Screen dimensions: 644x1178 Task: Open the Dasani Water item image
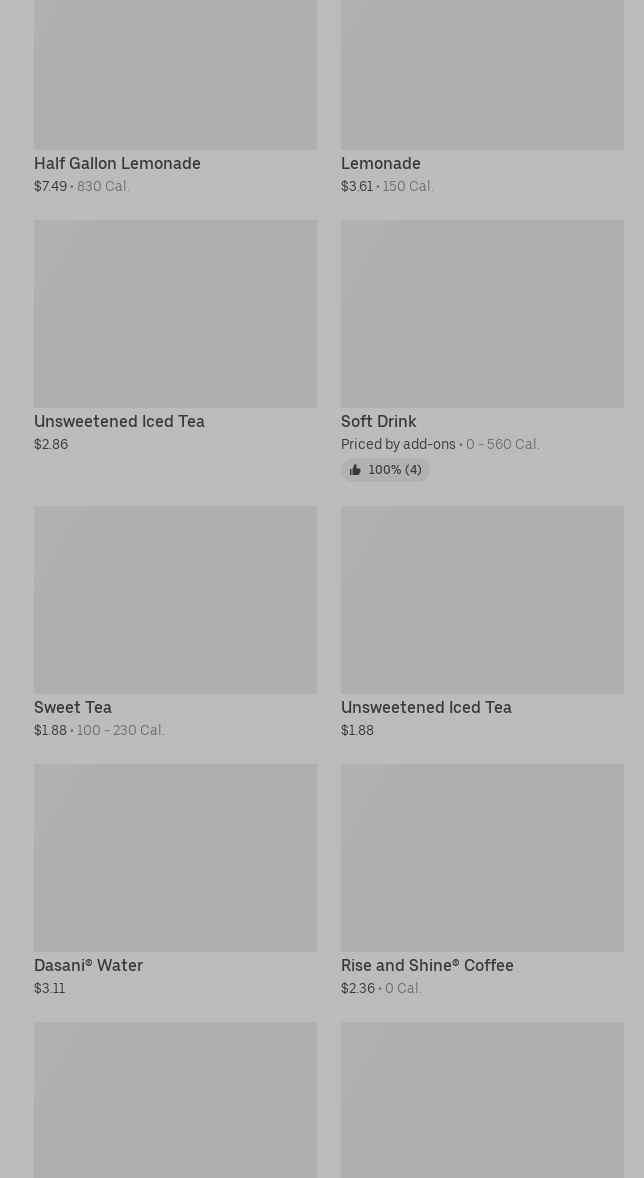point(175,857)
